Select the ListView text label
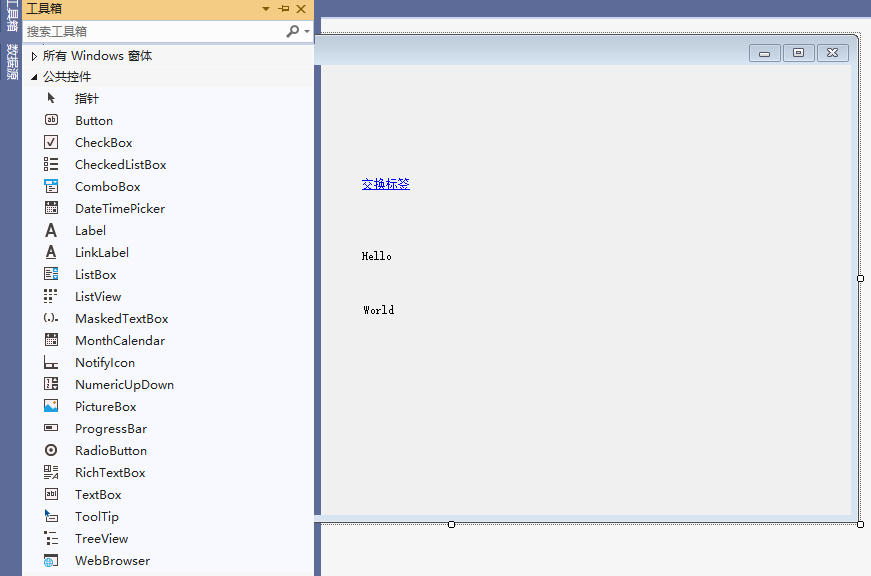Image resolution: width=871 pixels, height=576 pixels. coord(98,297)
